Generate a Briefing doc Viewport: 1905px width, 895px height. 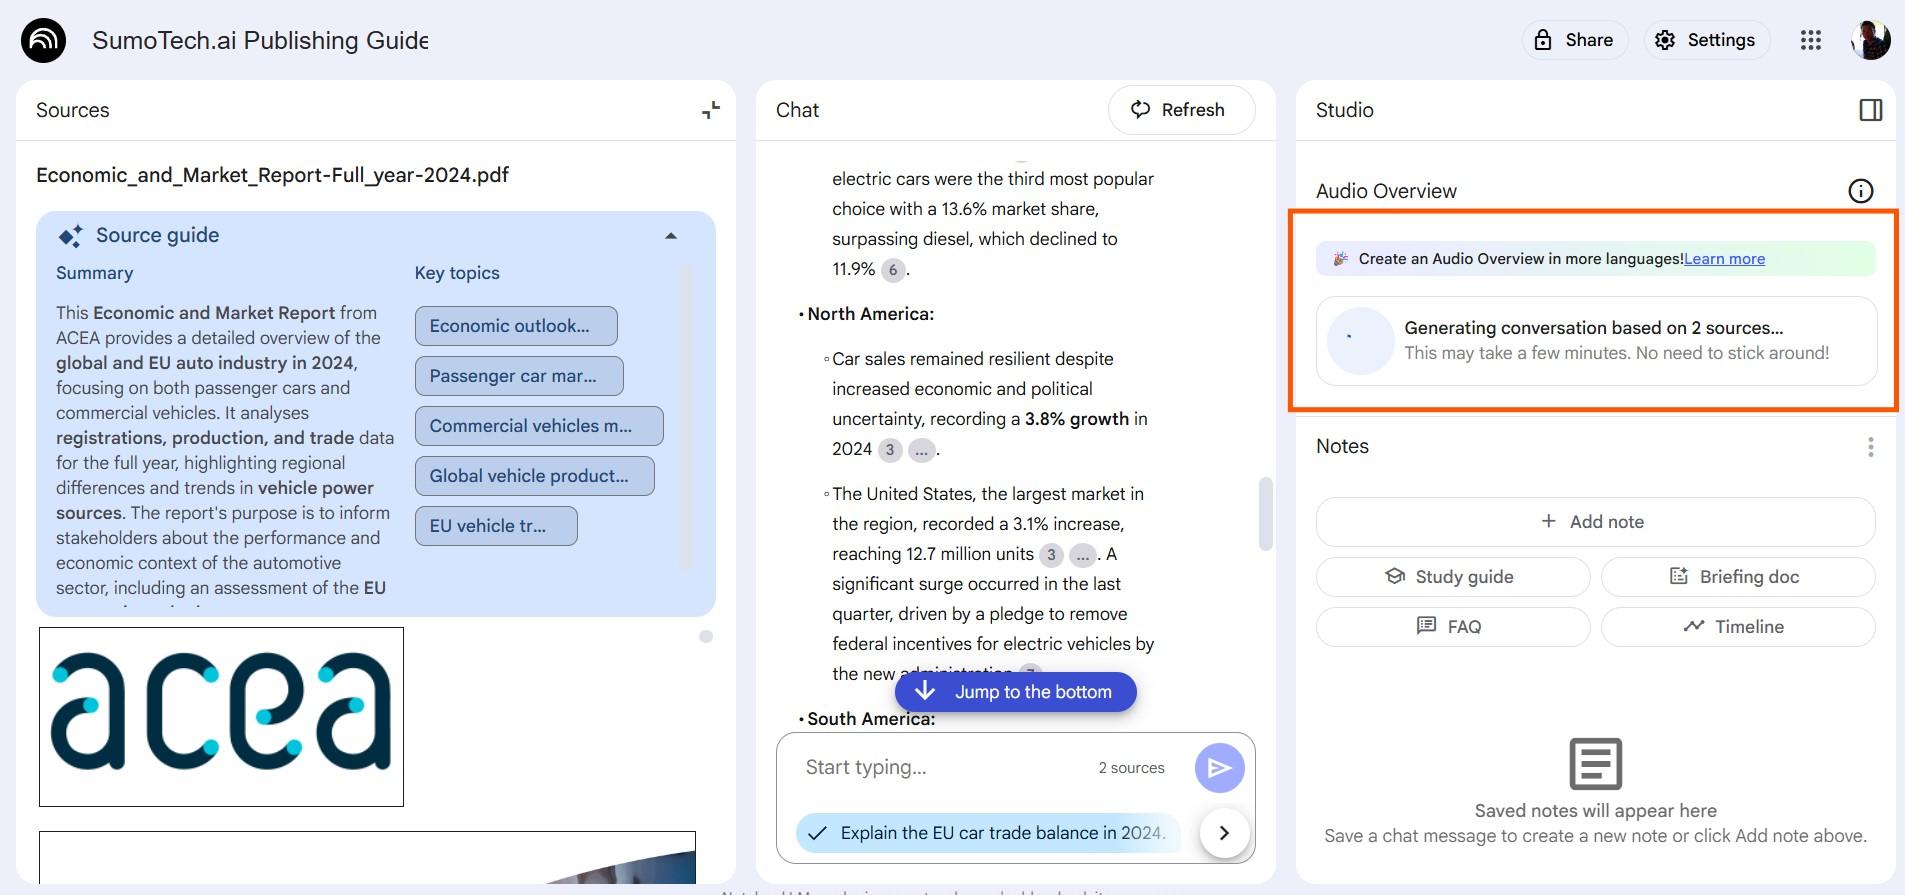tap(1738, 577)
